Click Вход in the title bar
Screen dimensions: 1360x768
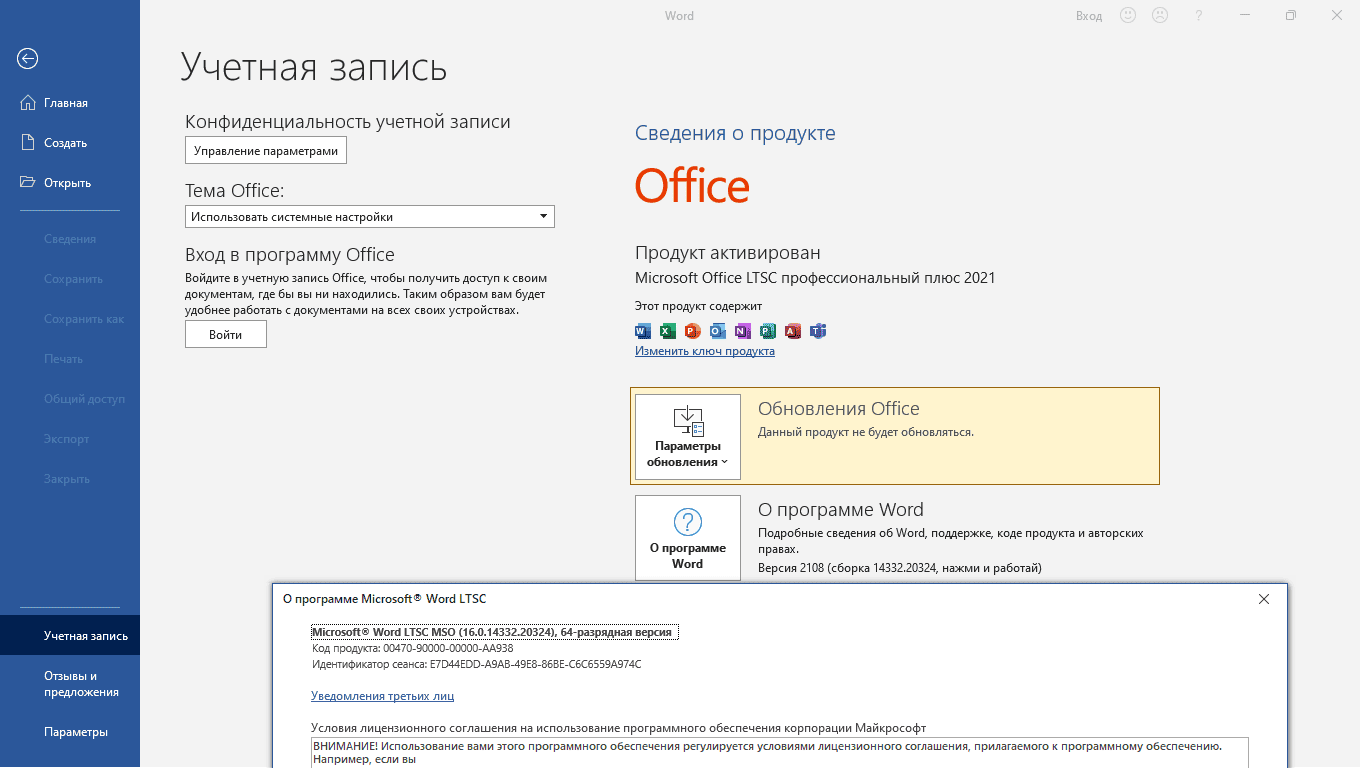coord(1089,16)
